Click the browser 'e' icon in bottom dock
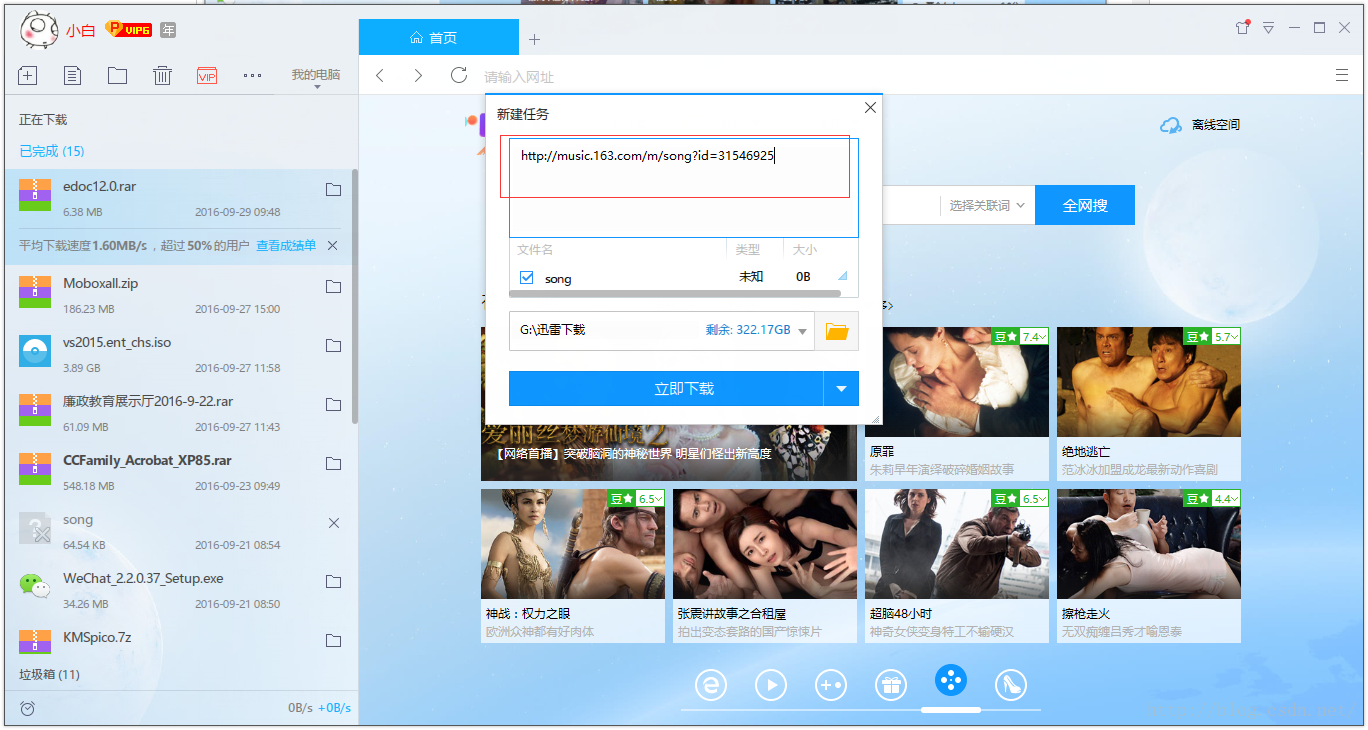Screen dimensions: 1368x730 [x=711, y=685]
